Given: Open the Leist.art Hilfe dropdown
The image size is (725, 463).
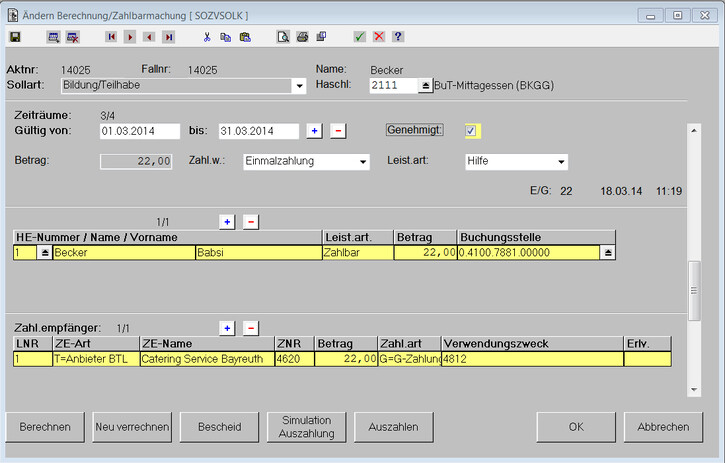Looking at the screenshot, I should pos(561,161).
